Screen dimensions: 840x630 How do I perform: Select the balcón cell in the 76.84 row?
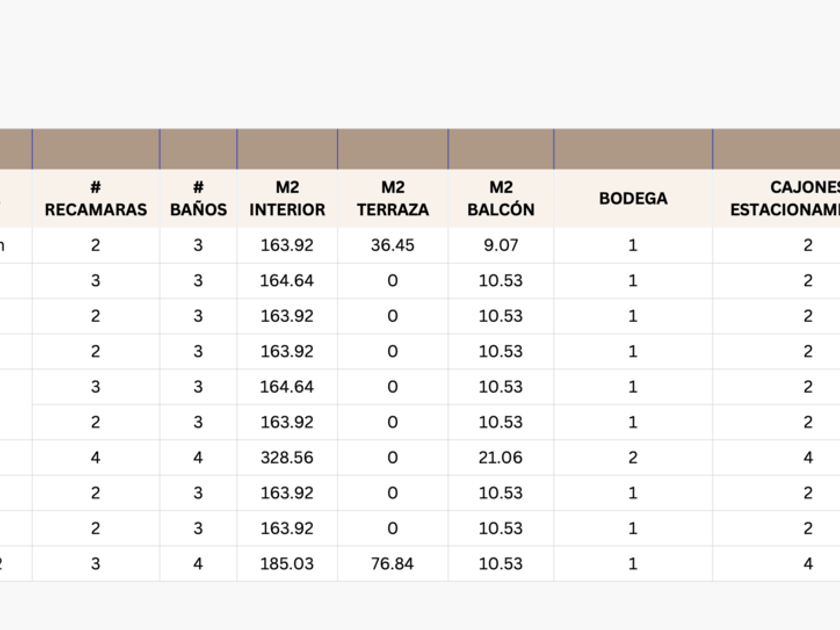[500, 564]
